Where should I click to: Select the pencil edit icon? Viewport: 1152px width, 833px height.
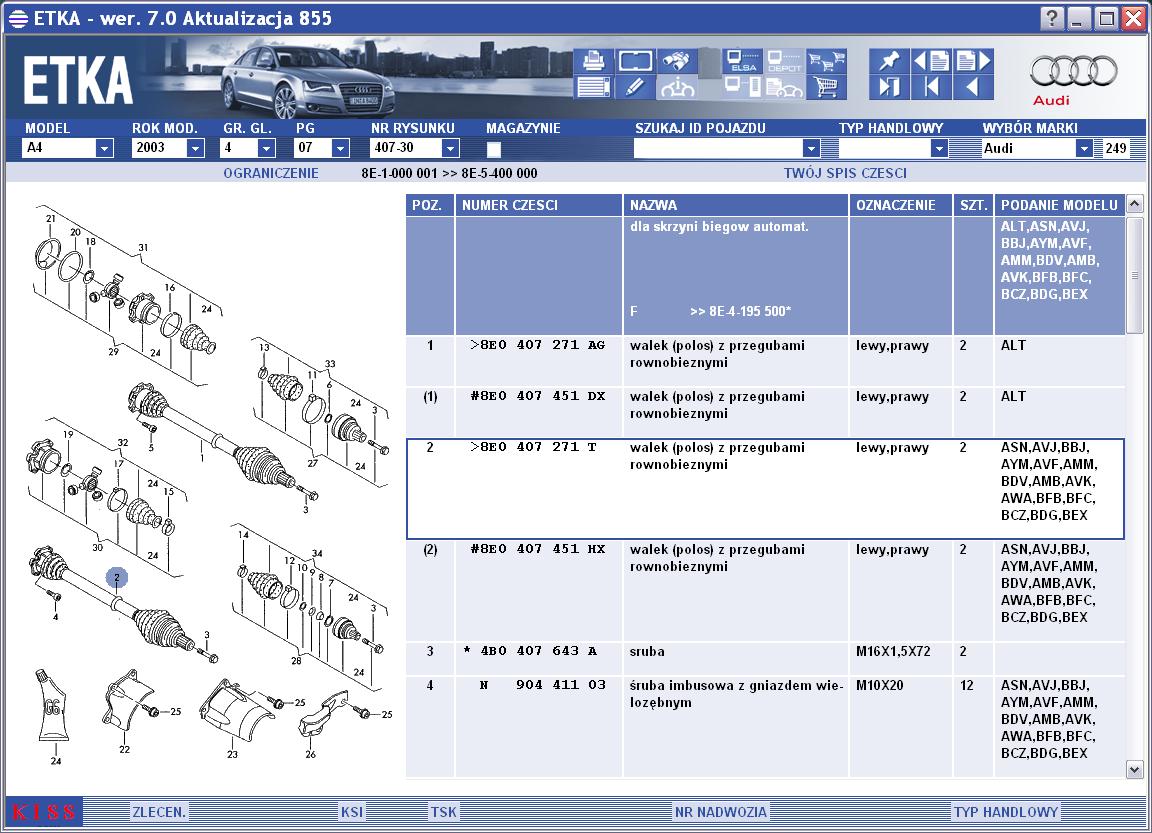[635, 87]
